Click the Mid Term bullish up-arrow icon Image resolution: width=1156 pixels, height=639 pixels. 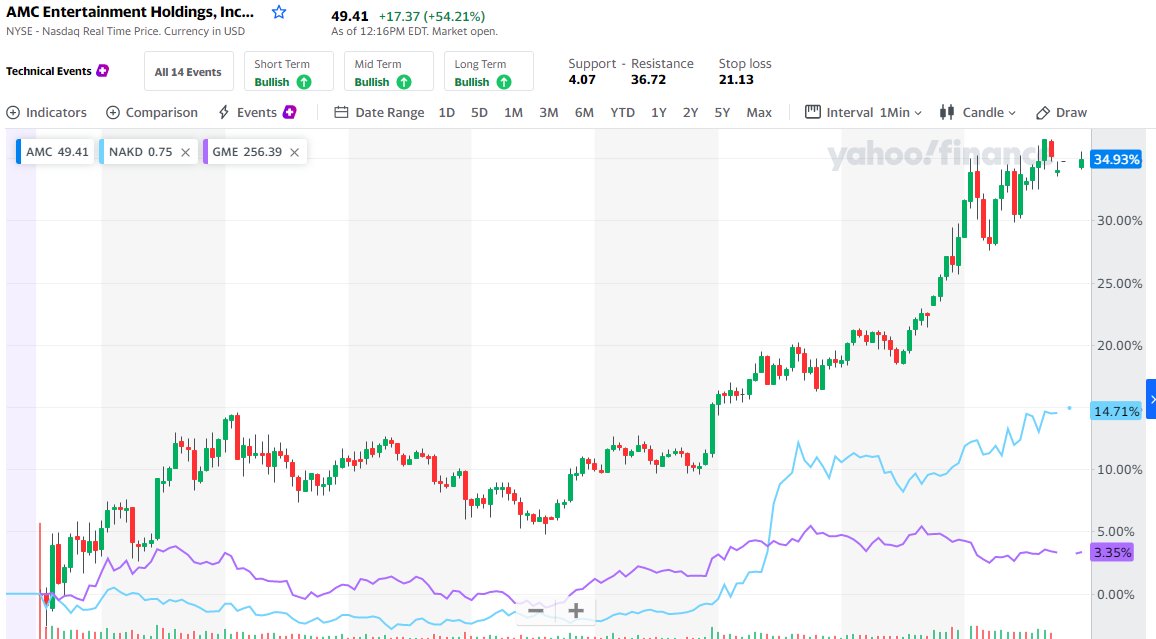coord(404,82)
